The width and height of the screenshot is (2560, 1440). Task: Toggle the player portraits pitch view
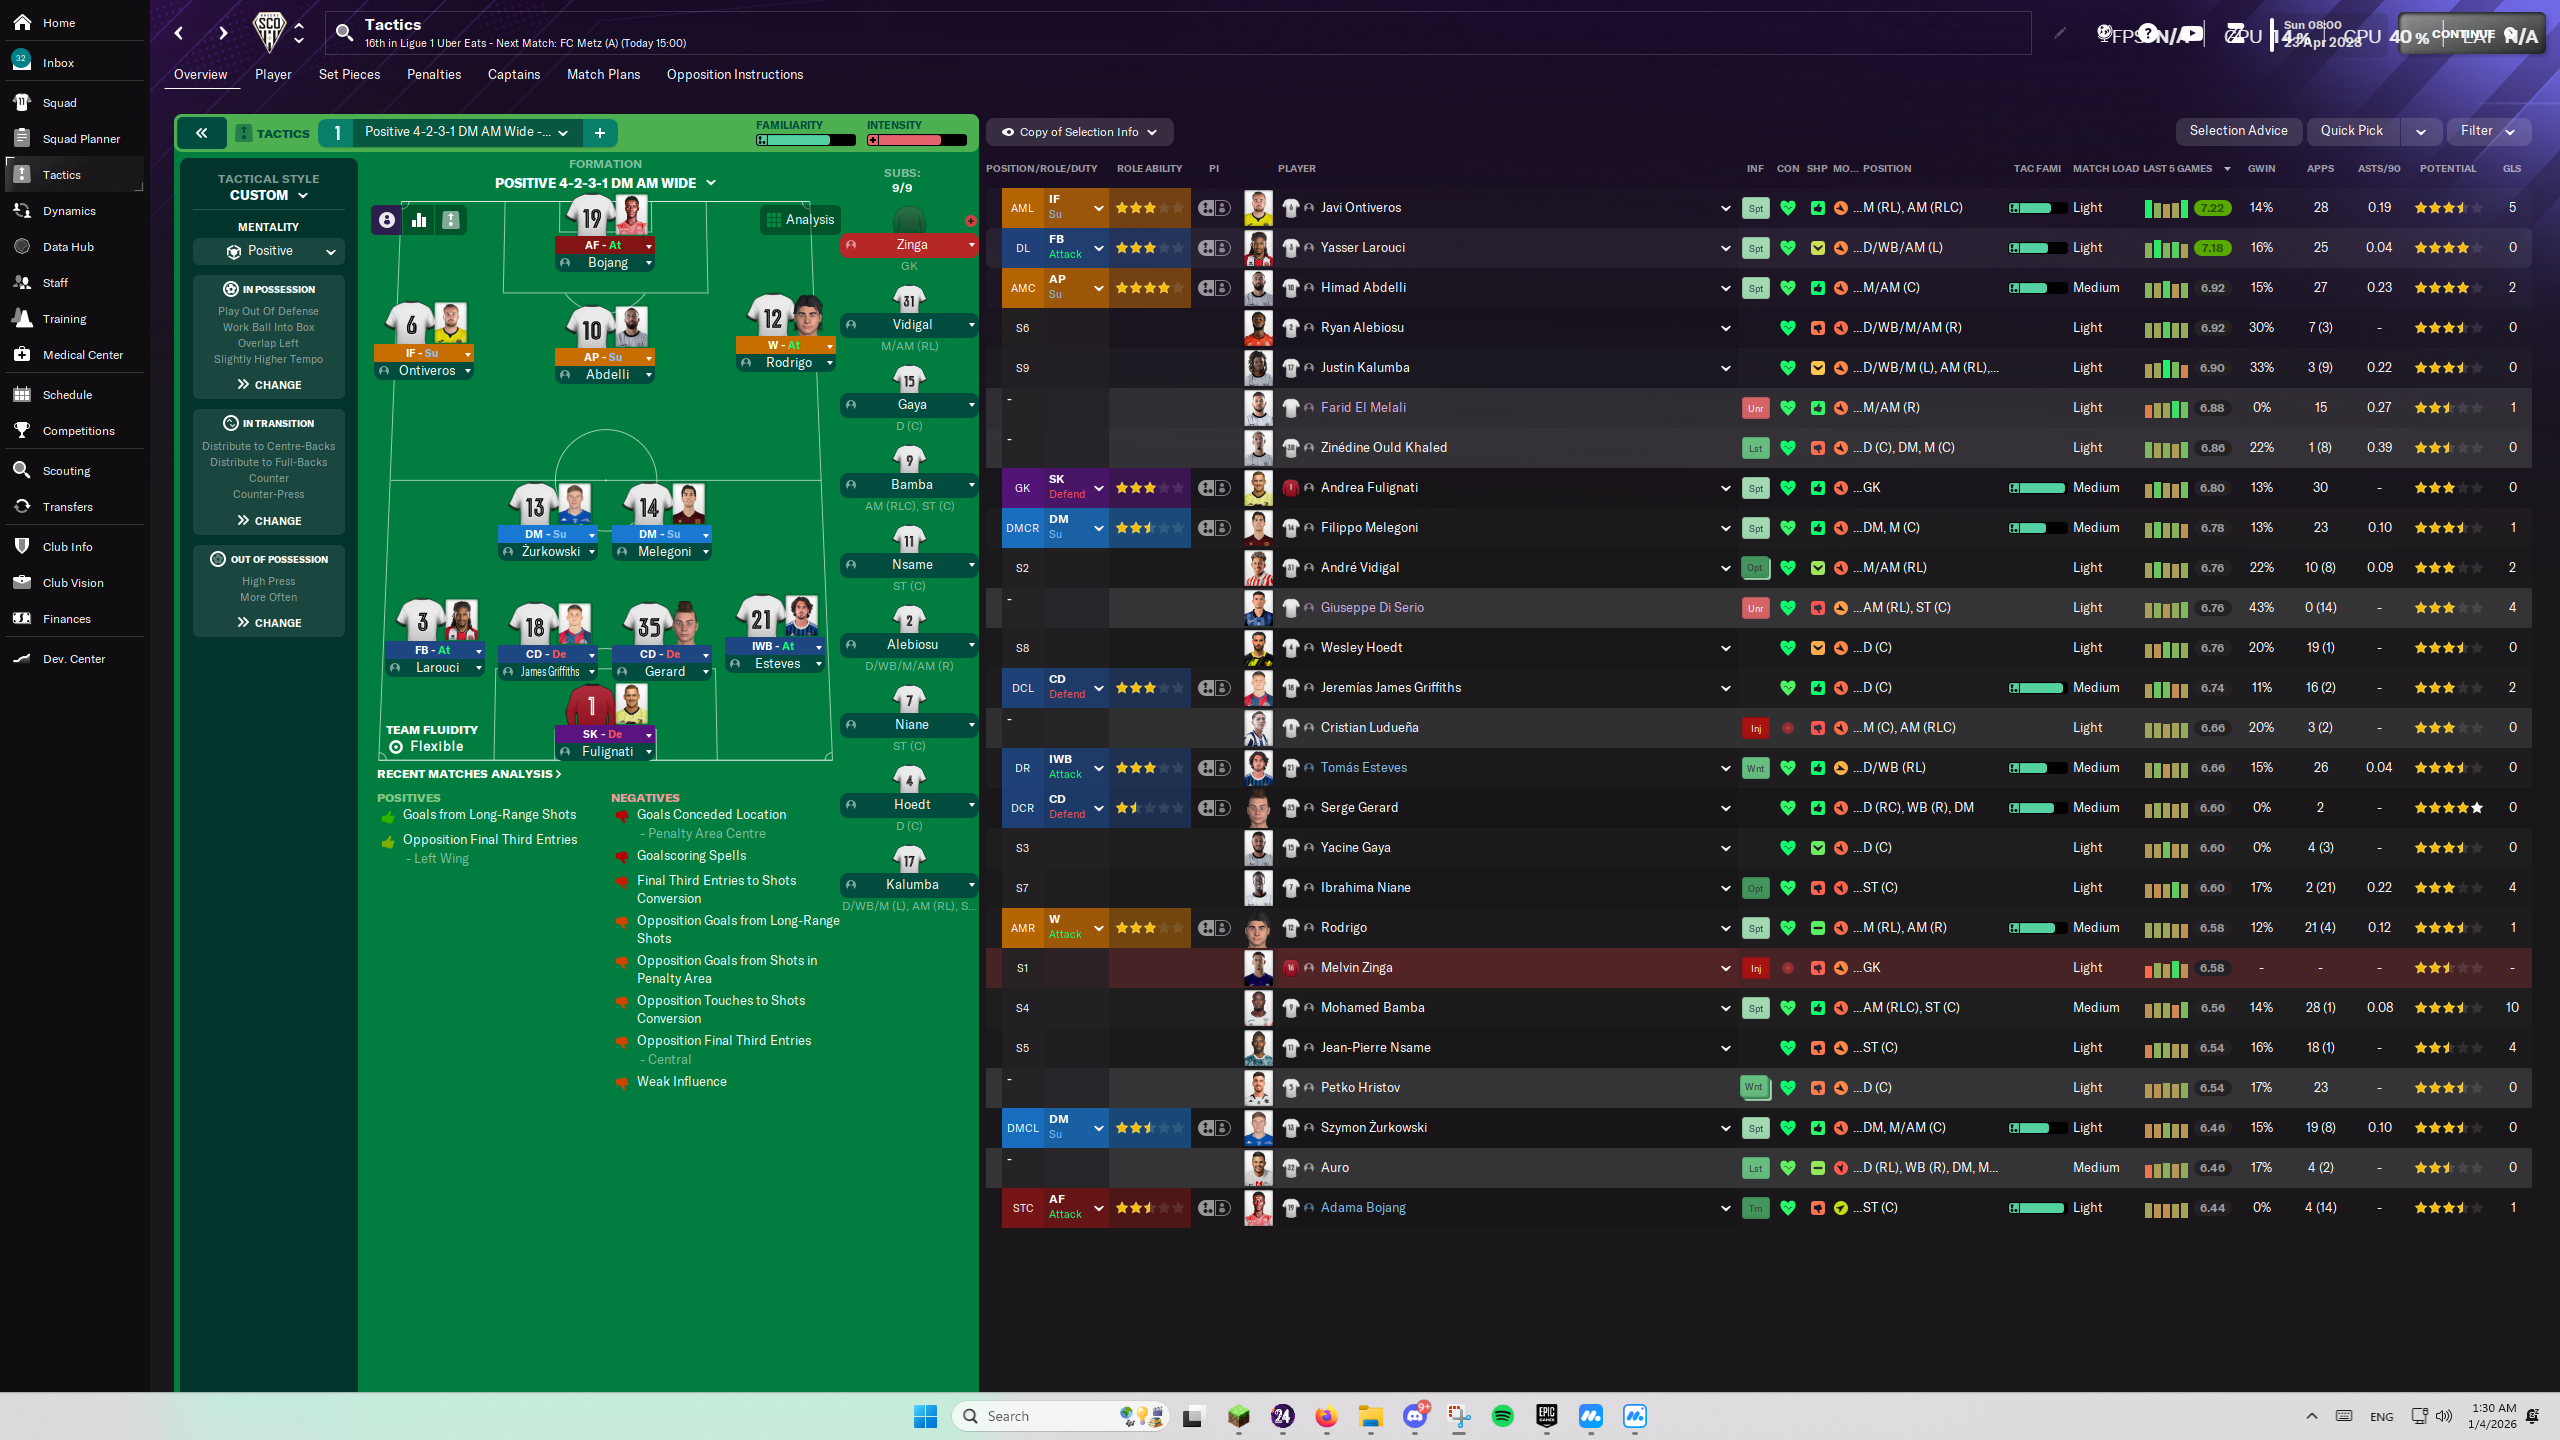point(386,220)
